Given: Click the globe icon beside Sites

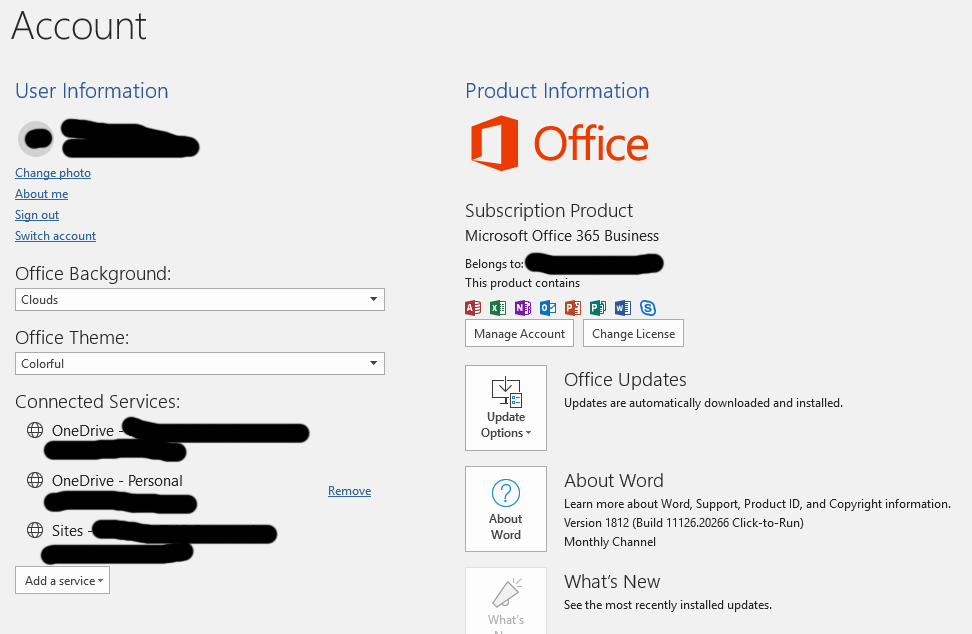Looking at the screenshot, I should tap(35, 530).
